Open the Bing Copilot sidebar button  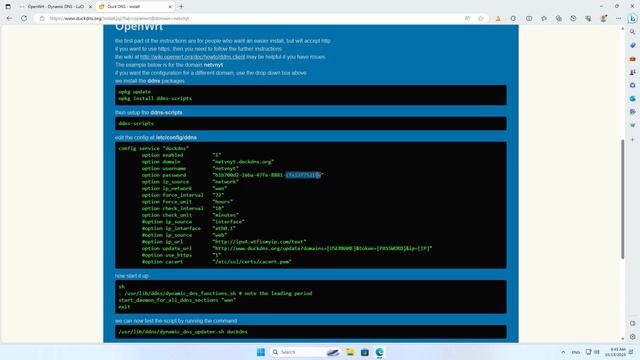point(632,18)
